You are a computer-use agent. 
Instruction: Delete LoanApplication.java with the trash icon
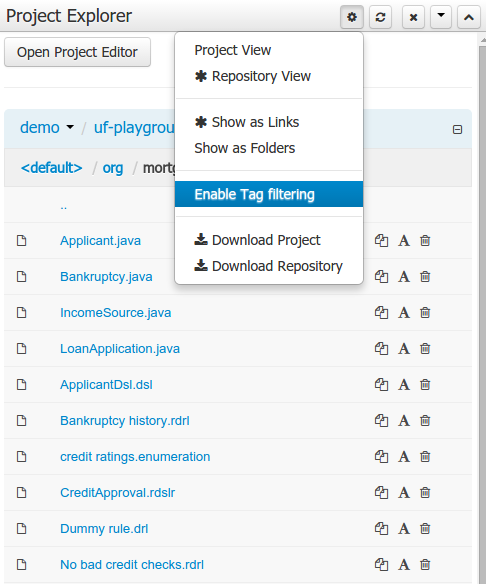[425, 349]
